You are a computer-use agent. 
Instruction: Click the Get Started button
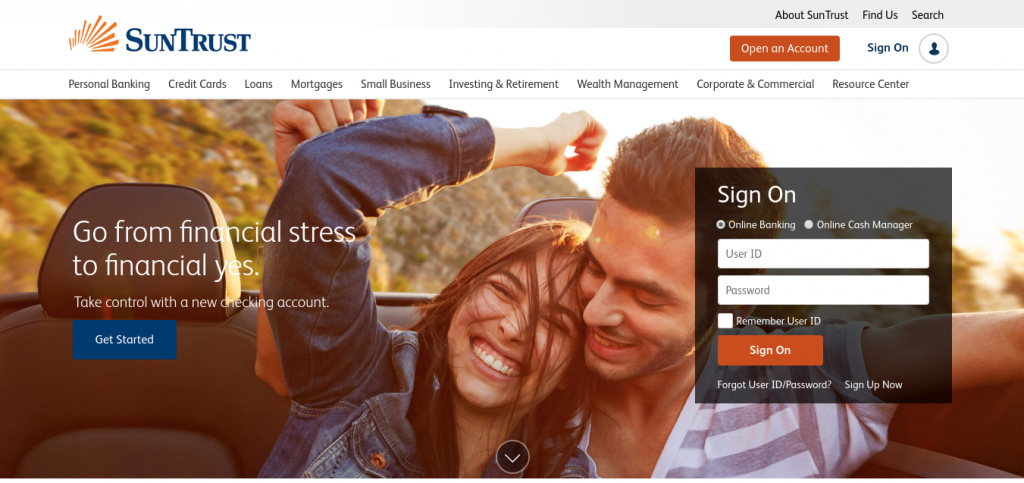click(124, 339)
